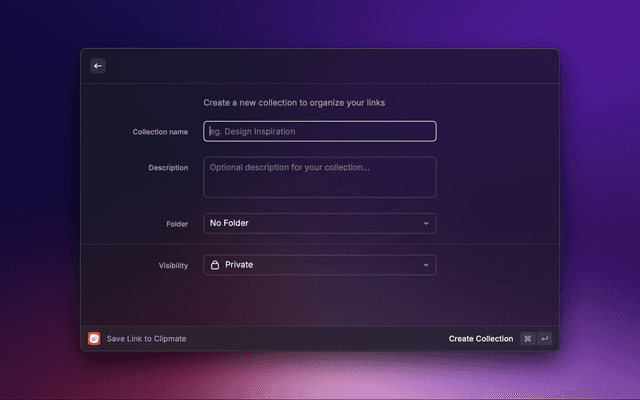Click the "Description" field label
The width and height of the screenshot is (640, 400).
coord(168,168)
